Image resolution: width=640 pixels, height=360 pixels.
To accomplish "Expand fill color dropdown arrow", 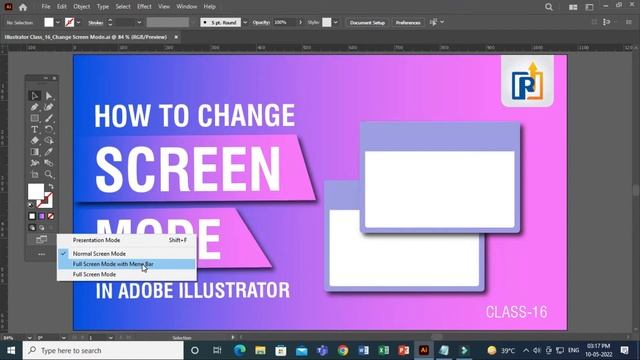I will [x=58, y=22].
